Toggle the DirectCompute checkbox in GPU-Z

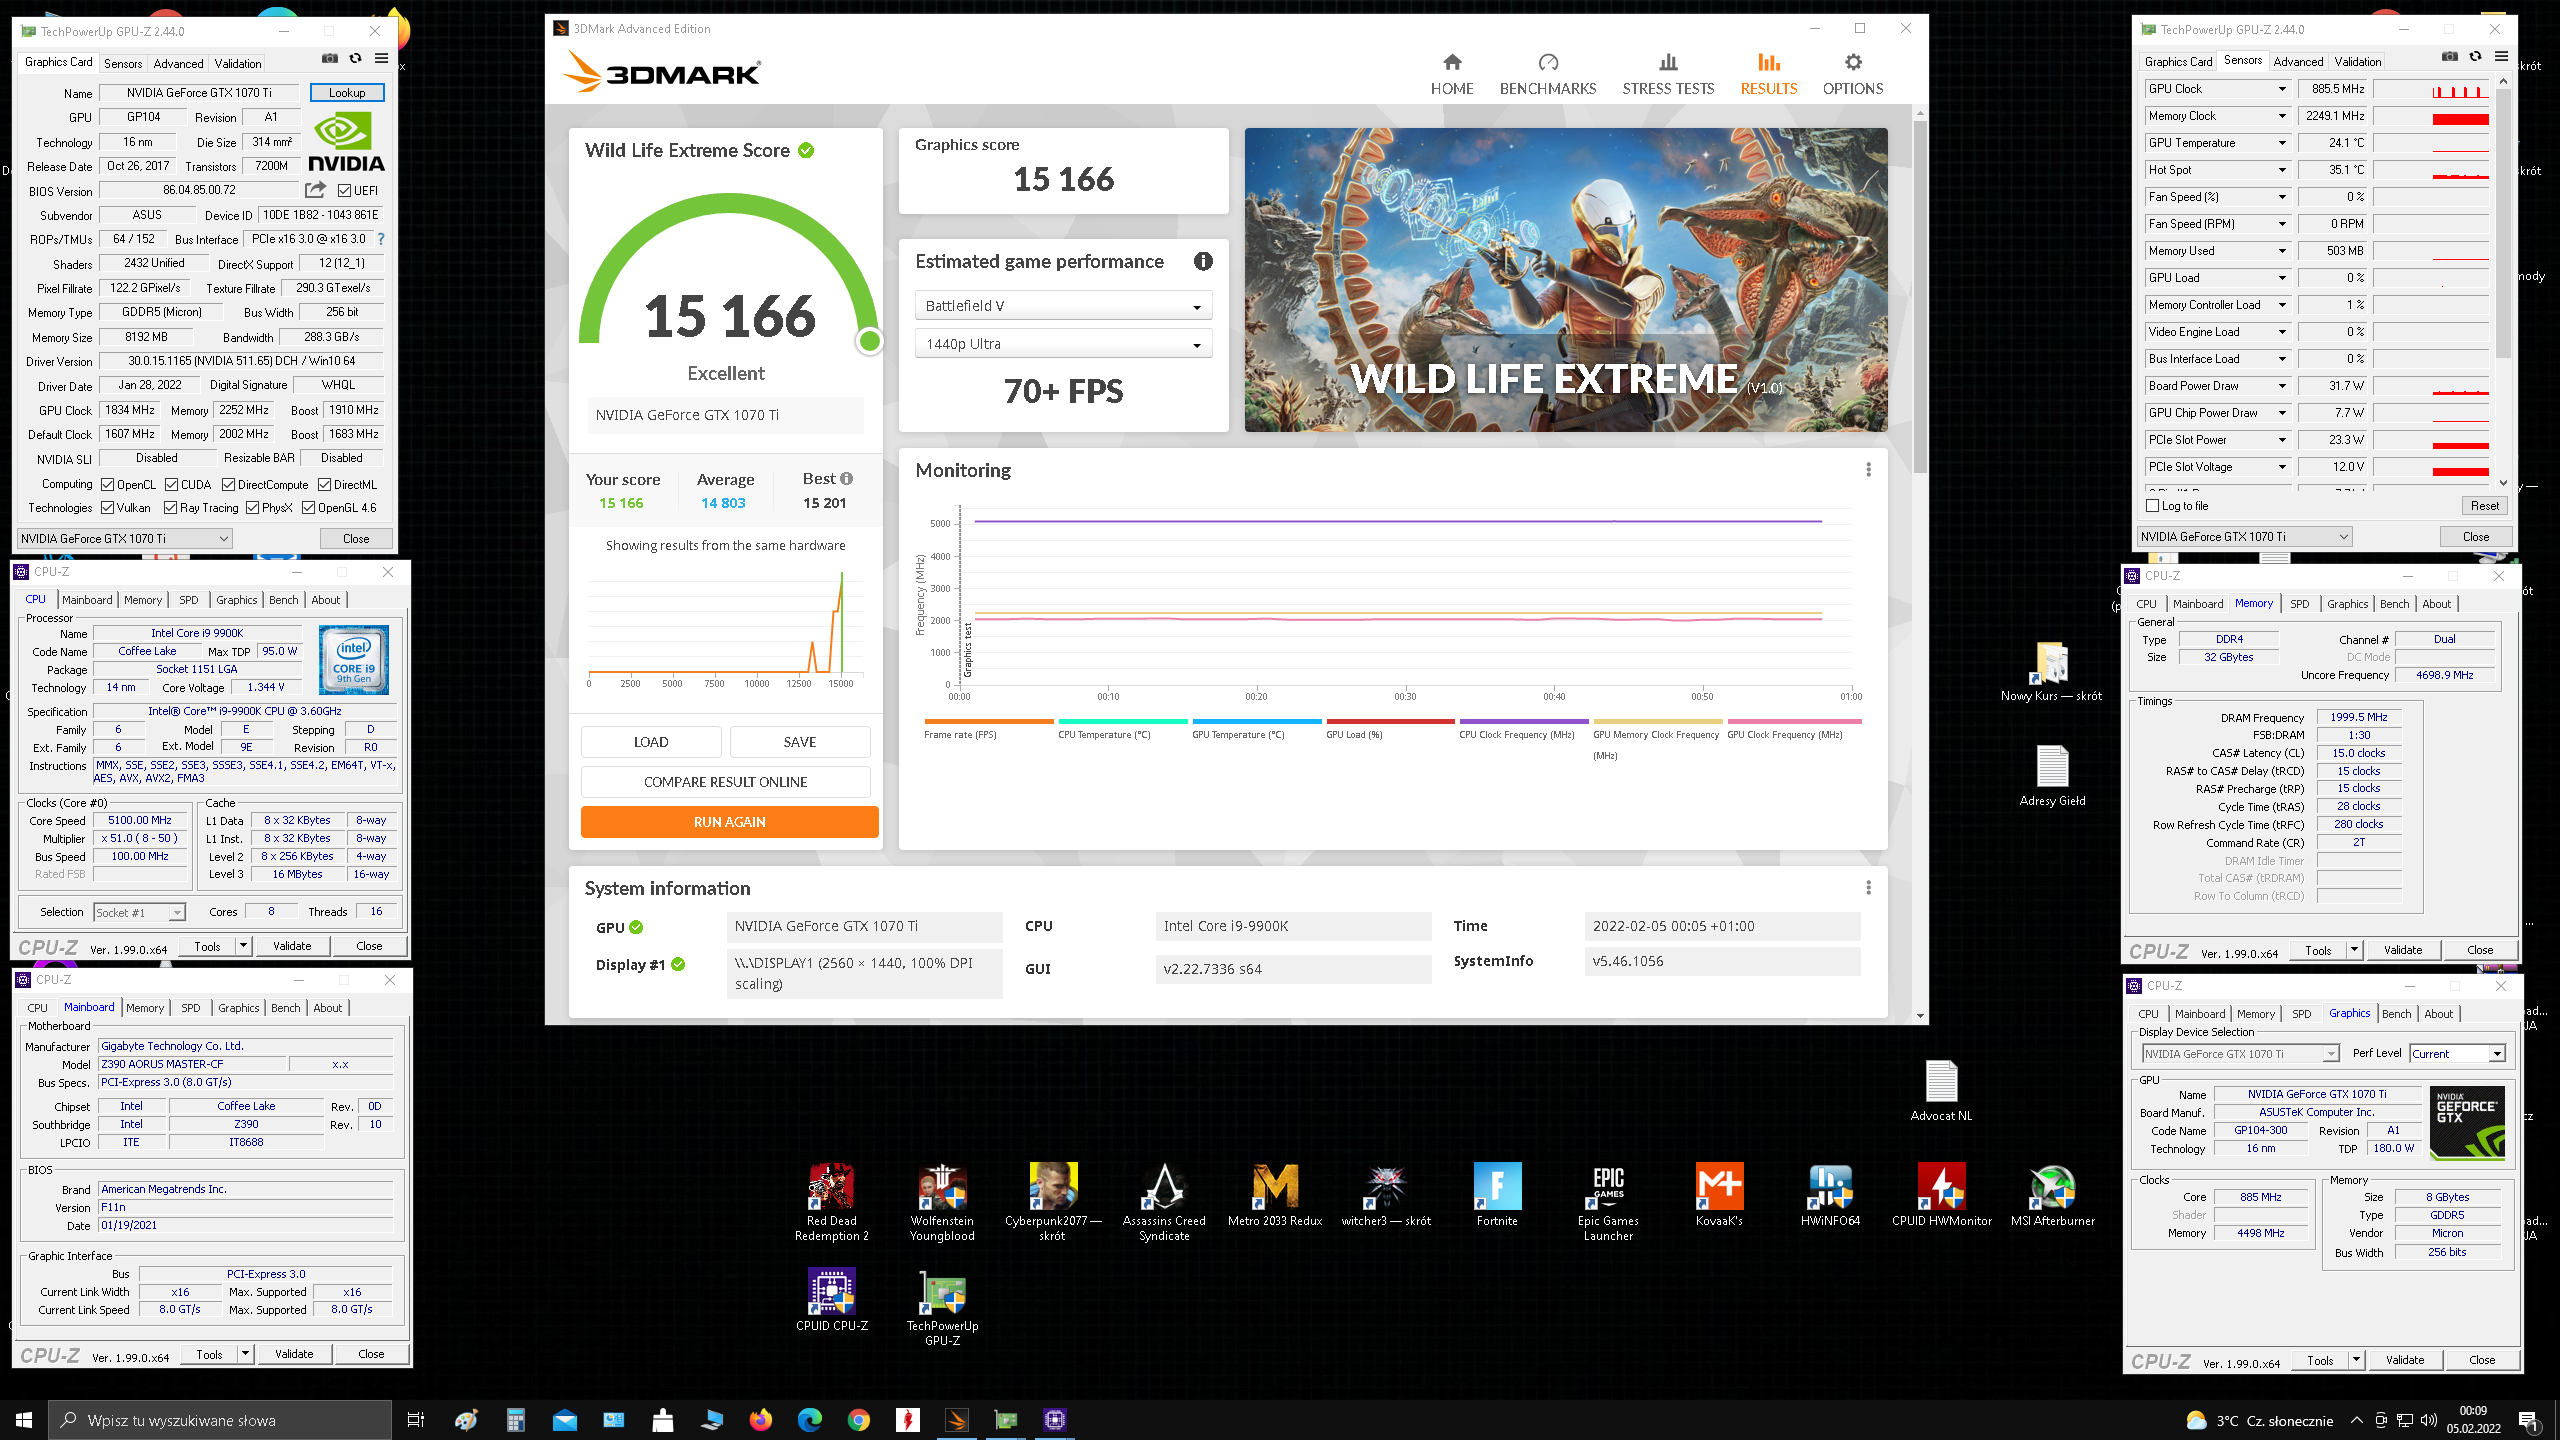[x=229, y=485]
